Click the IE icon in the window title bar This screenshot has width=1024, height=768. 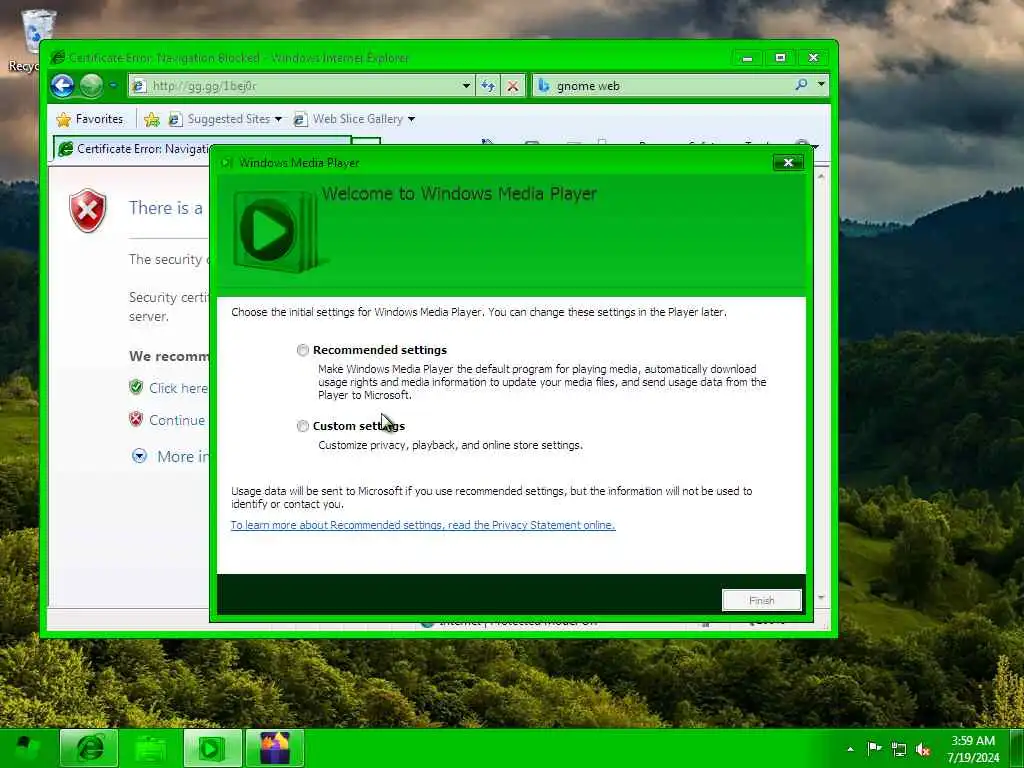(57, 57)
